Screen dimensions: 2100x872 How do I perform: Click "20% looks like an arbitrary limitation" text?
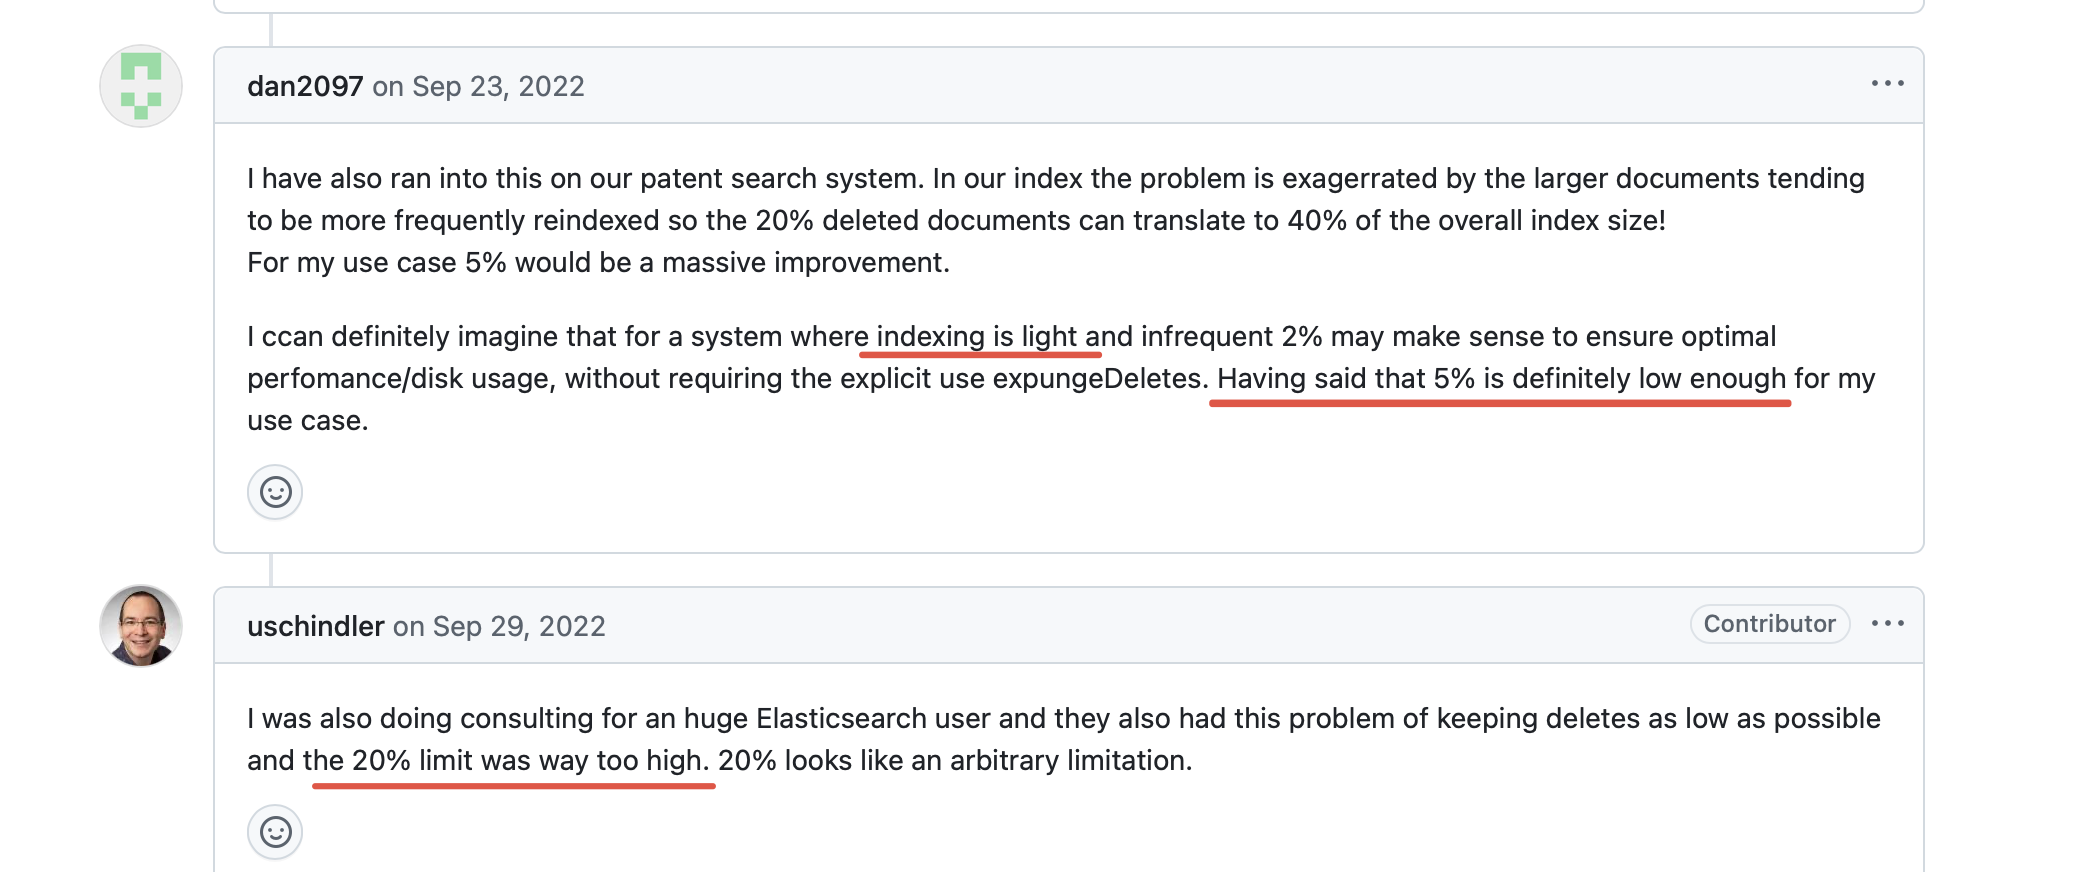(x=954, y=761)
